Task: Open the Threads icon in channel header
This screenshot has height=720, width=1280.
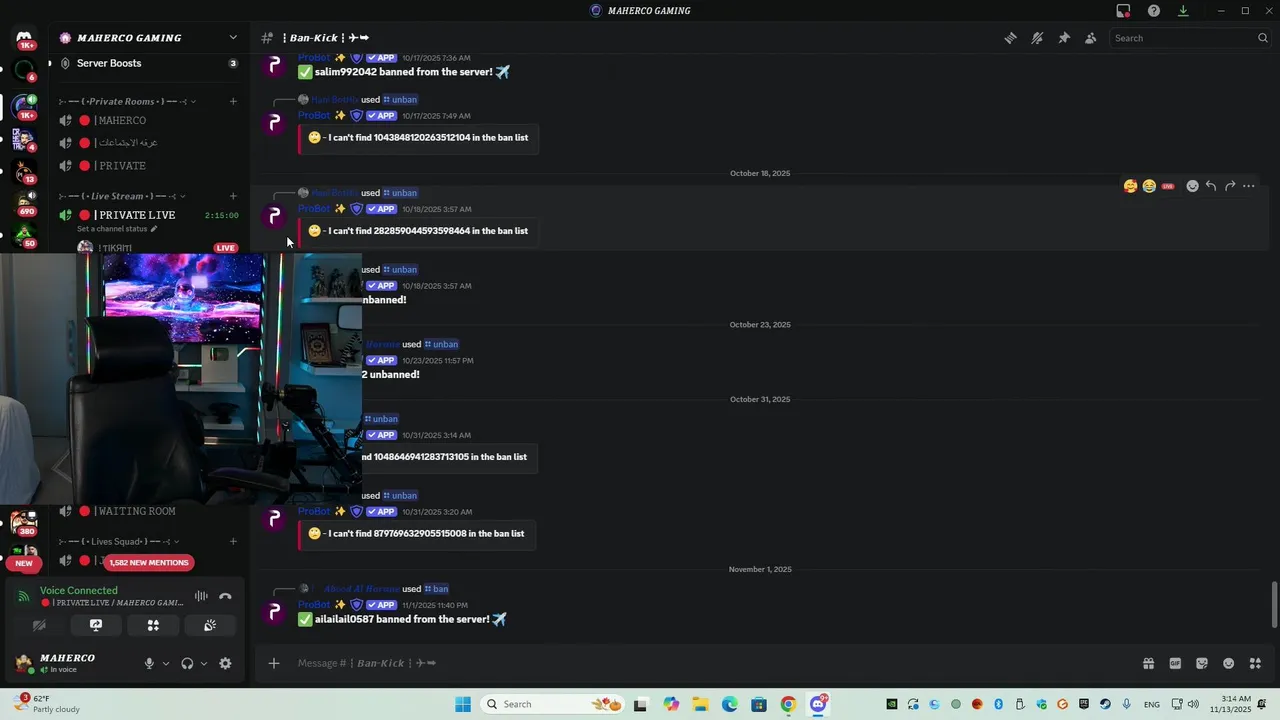Action: click(1010, 38)
